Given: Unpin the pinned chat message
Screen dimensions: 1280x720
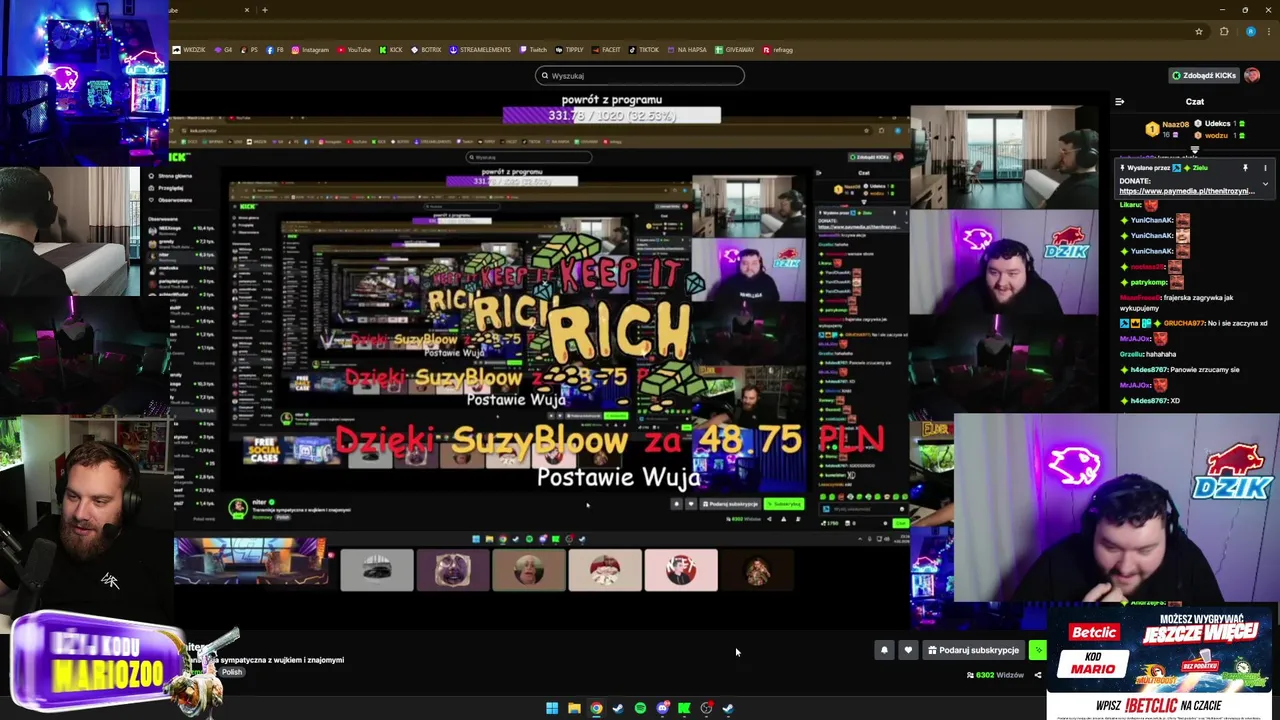Looking at the screenshot, I should 1245,168.
